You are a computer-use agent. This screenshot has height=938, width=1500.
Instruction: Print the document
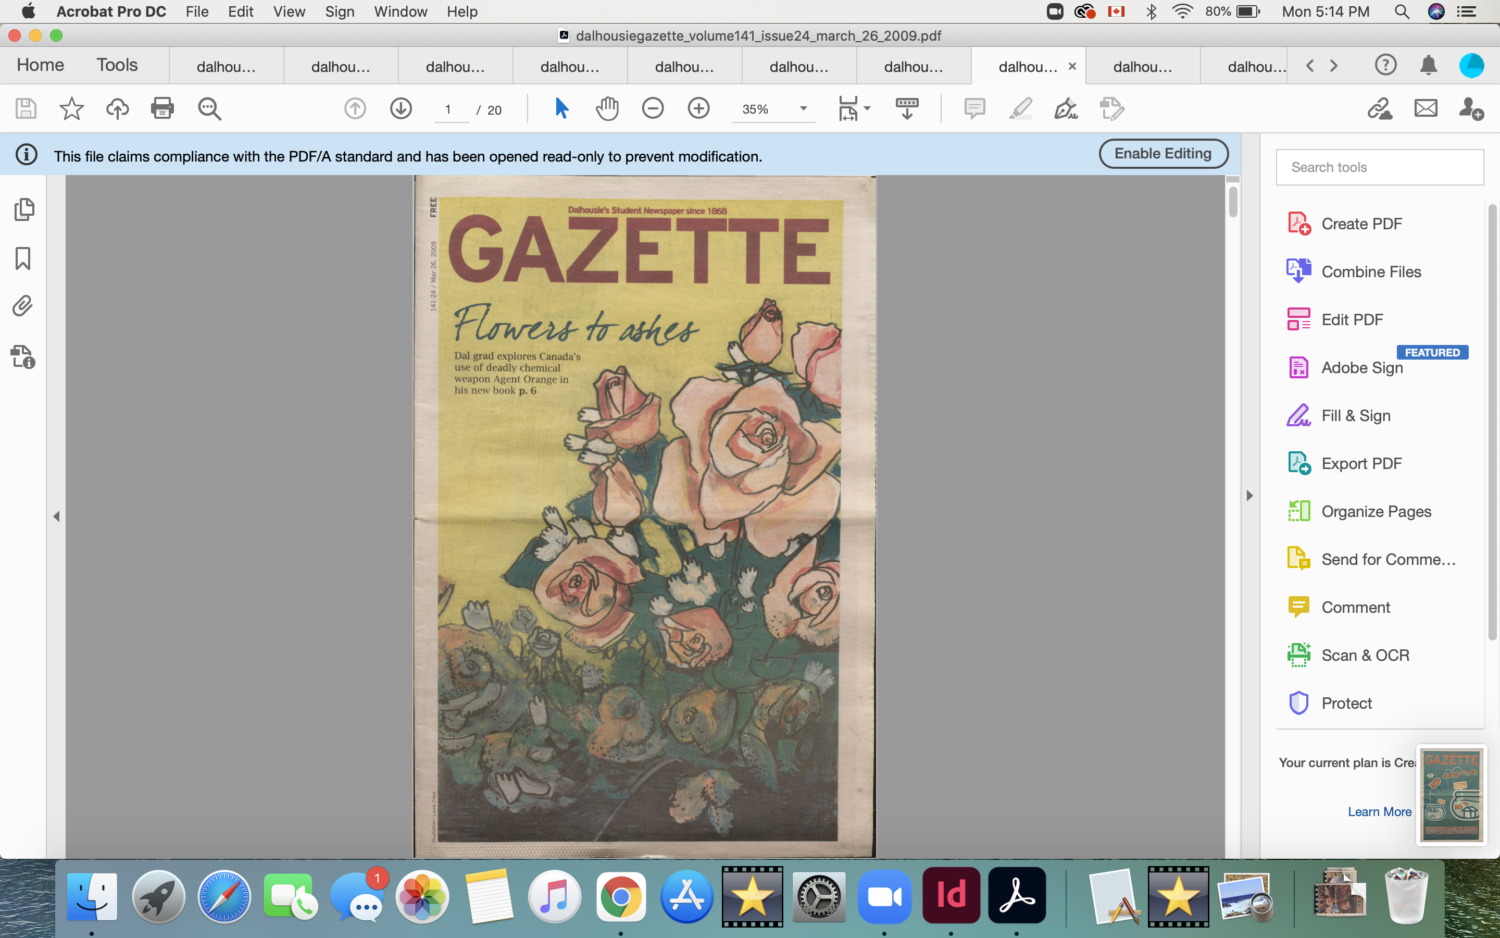(x=162, y=108)
